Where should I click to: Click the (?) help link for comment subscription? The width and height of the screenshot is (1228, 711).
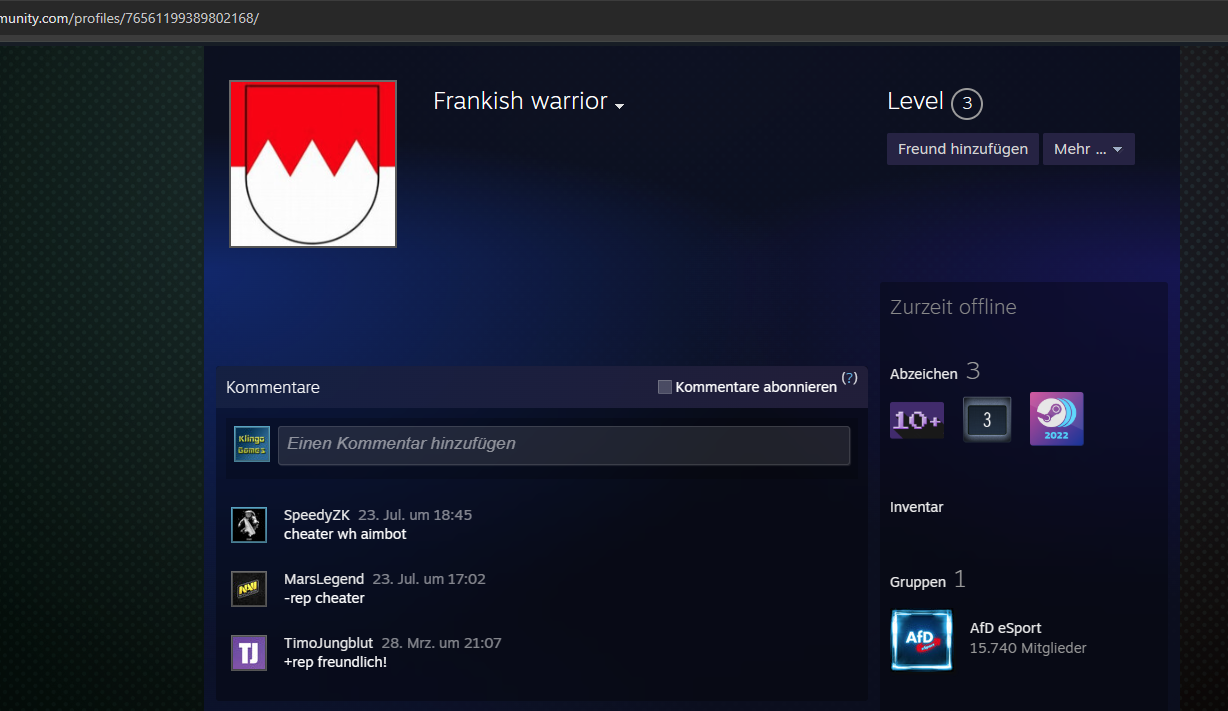[849, 378]
